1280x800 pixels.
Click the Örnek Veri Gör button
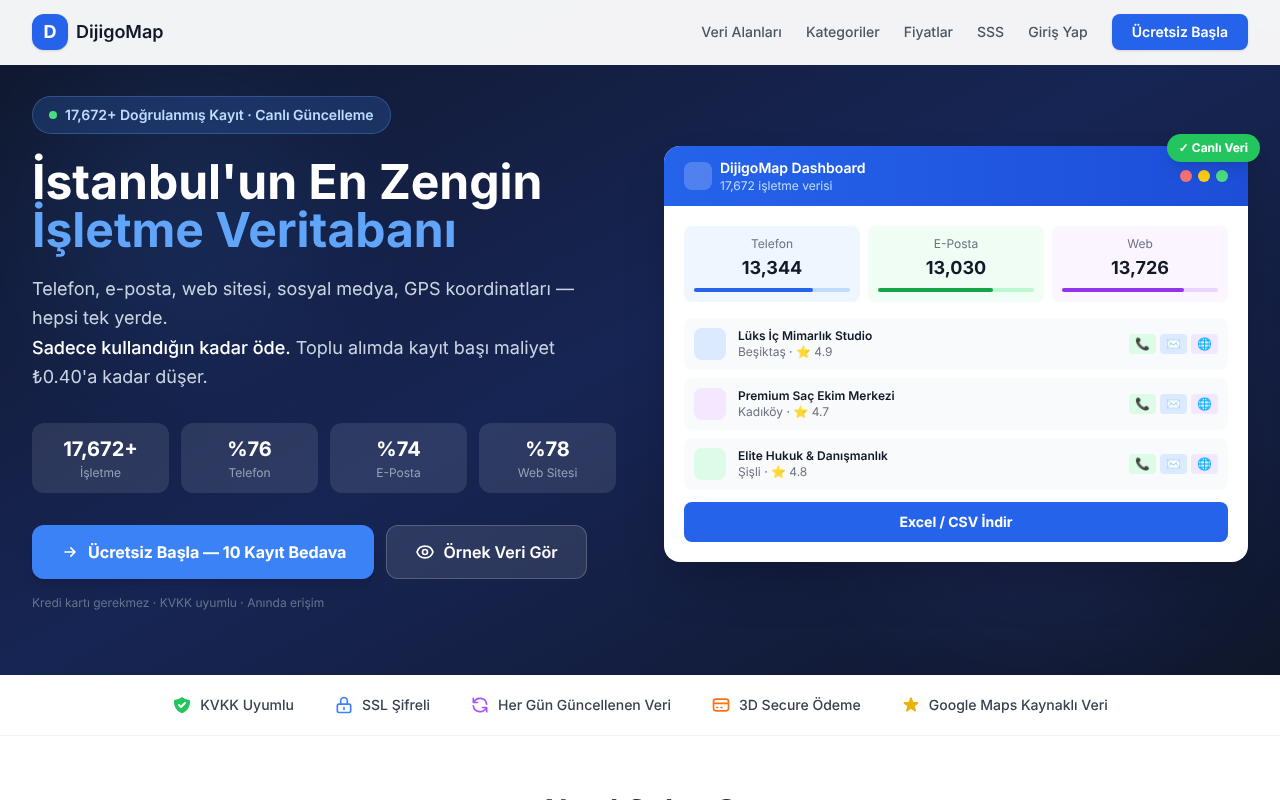486,552
